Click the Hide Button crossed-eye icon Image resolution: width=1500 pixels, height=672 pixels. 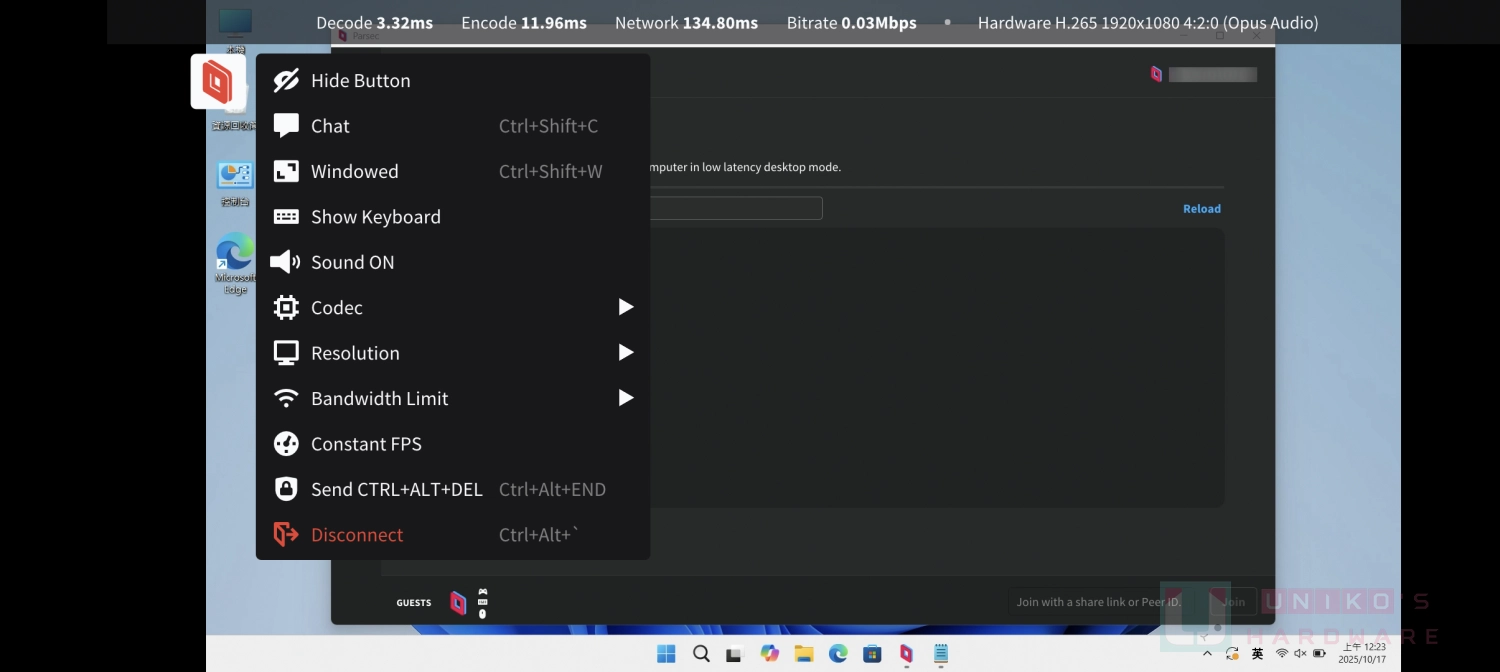(x=286, y=81)
